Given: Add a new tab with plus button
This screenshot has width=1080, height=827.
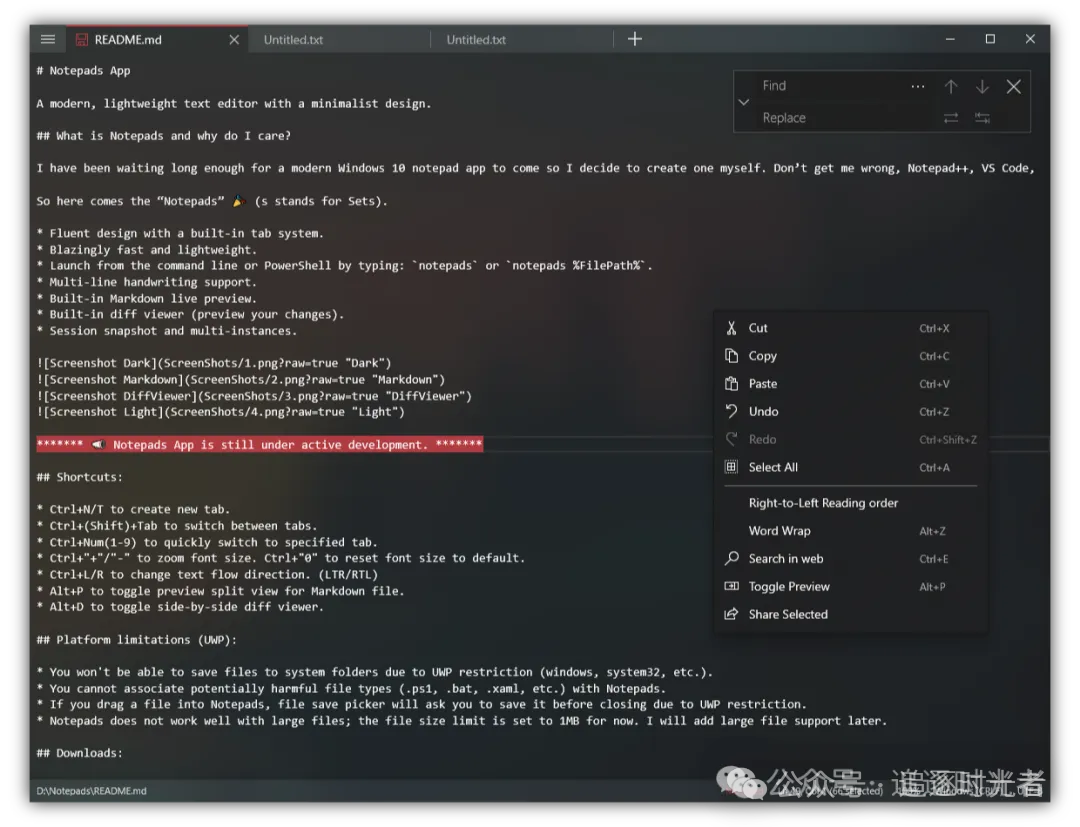Looking at the screenshot, I should [634, 39].
